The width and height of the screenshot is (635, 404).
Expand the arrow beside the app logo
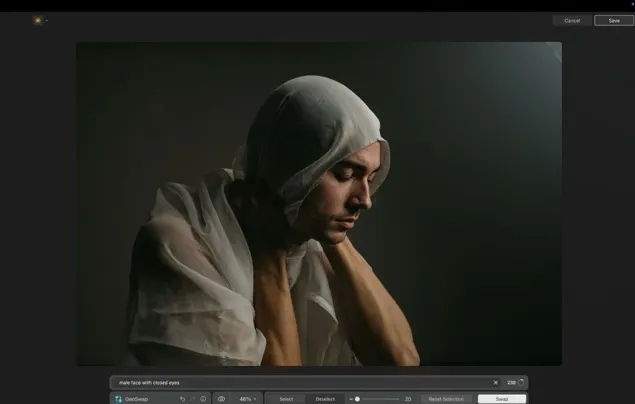coord(47,20)
